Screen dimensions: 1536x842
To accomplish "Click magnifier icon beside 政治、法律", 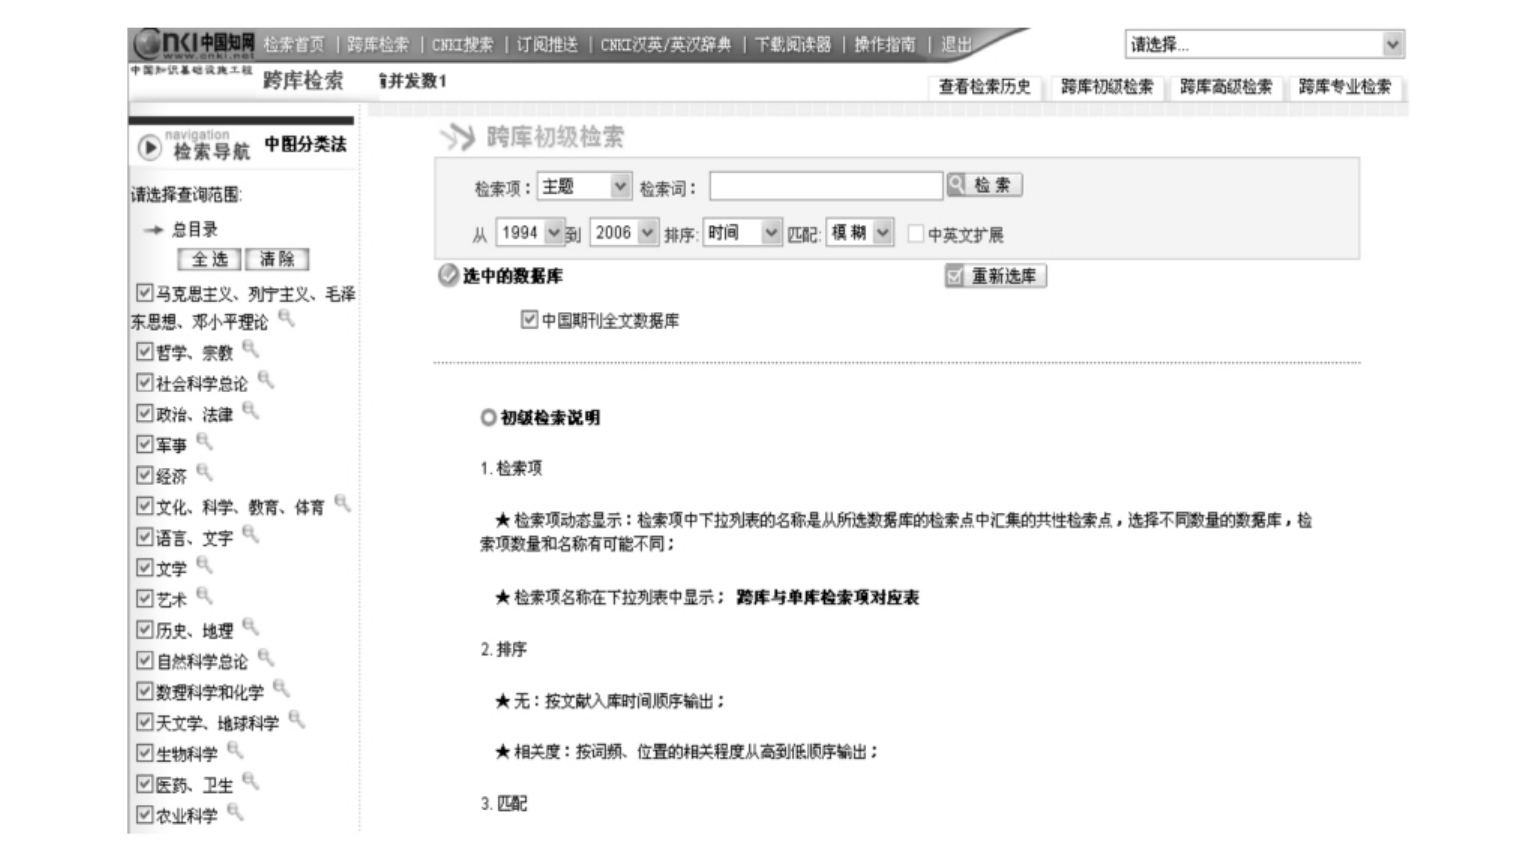I will click(251, 411).
